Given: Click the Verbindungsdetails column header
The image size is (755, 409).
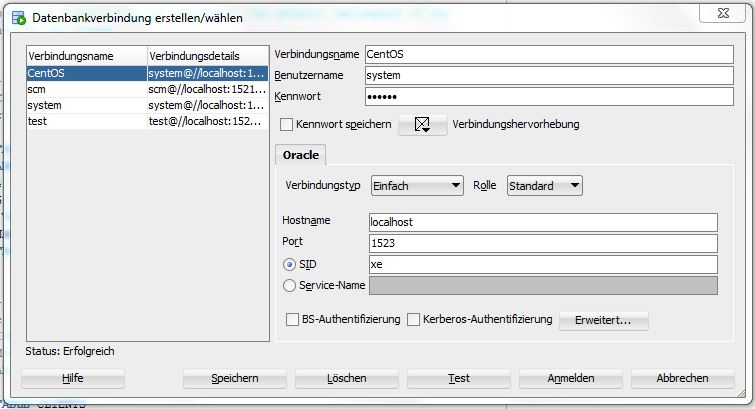Looking at the screenshot, I should [208, 56].
